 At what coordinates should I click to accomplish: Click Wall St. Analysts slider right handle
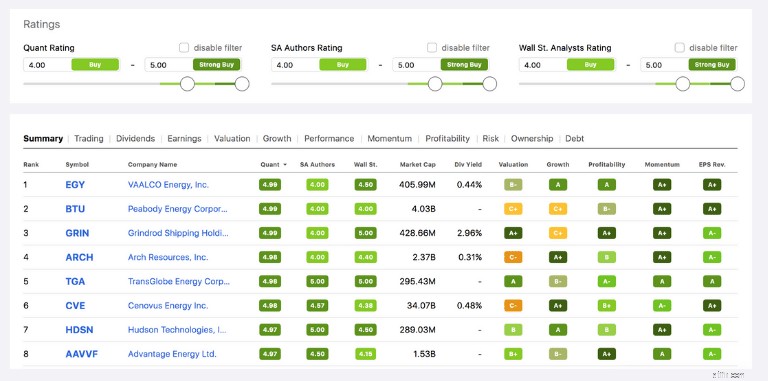coord(738,84)
